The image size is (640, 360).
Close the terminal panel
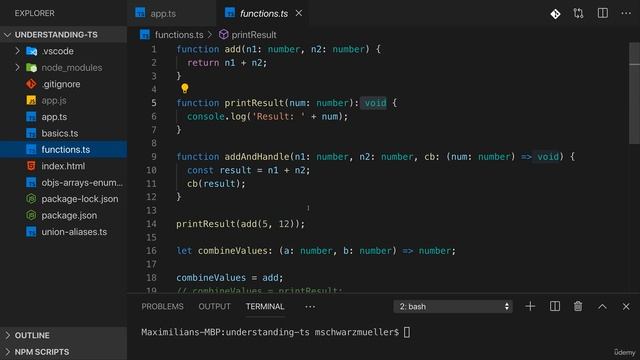coord(626,307)
